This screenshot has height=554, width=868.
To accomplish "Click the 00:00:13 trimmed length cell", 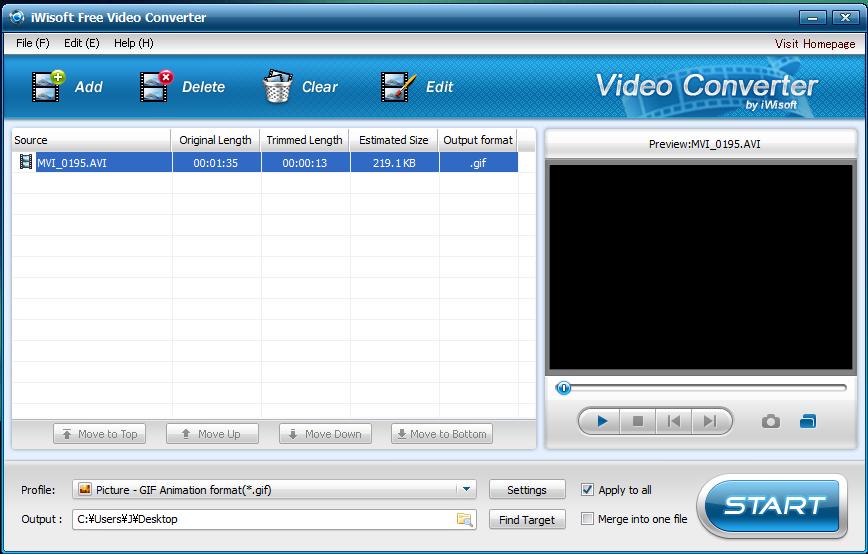I will [x=305, y=163].
